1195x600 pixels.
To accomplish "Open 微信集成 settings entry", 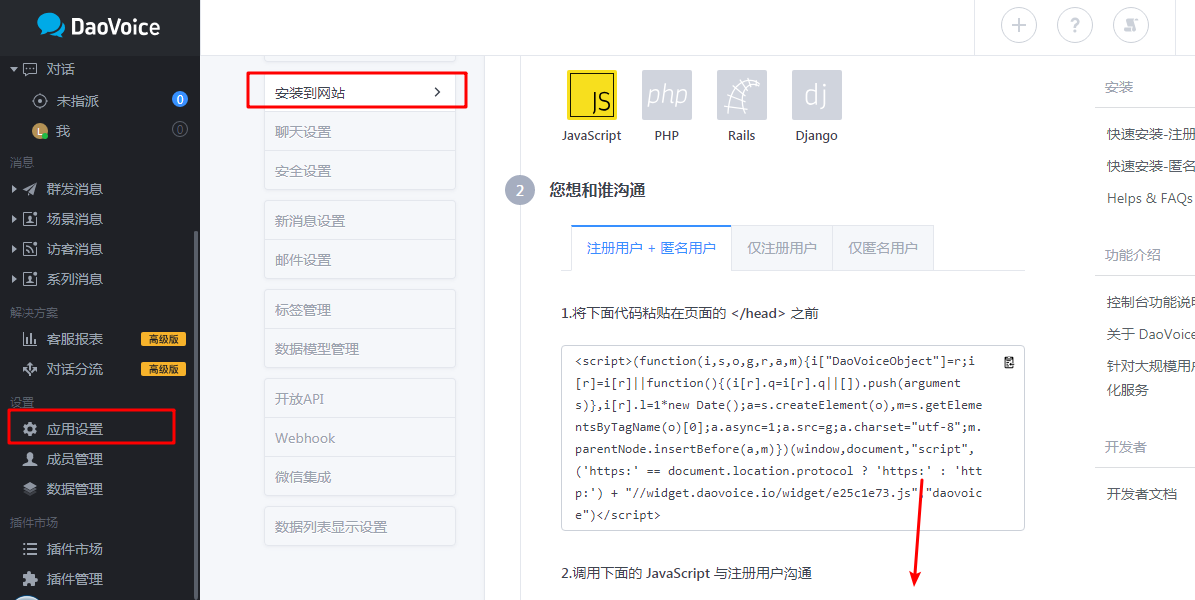I will click(360, 477).
